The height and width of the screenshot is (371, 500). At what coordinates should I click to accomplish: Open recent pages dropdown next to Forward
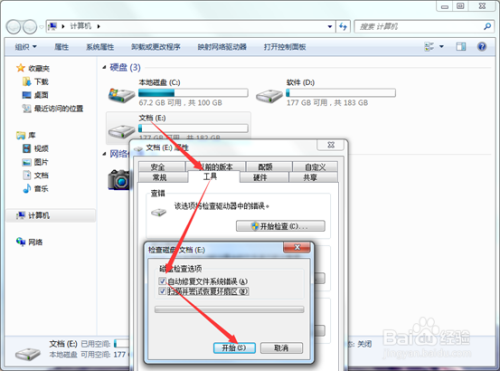tap(41, 27)
